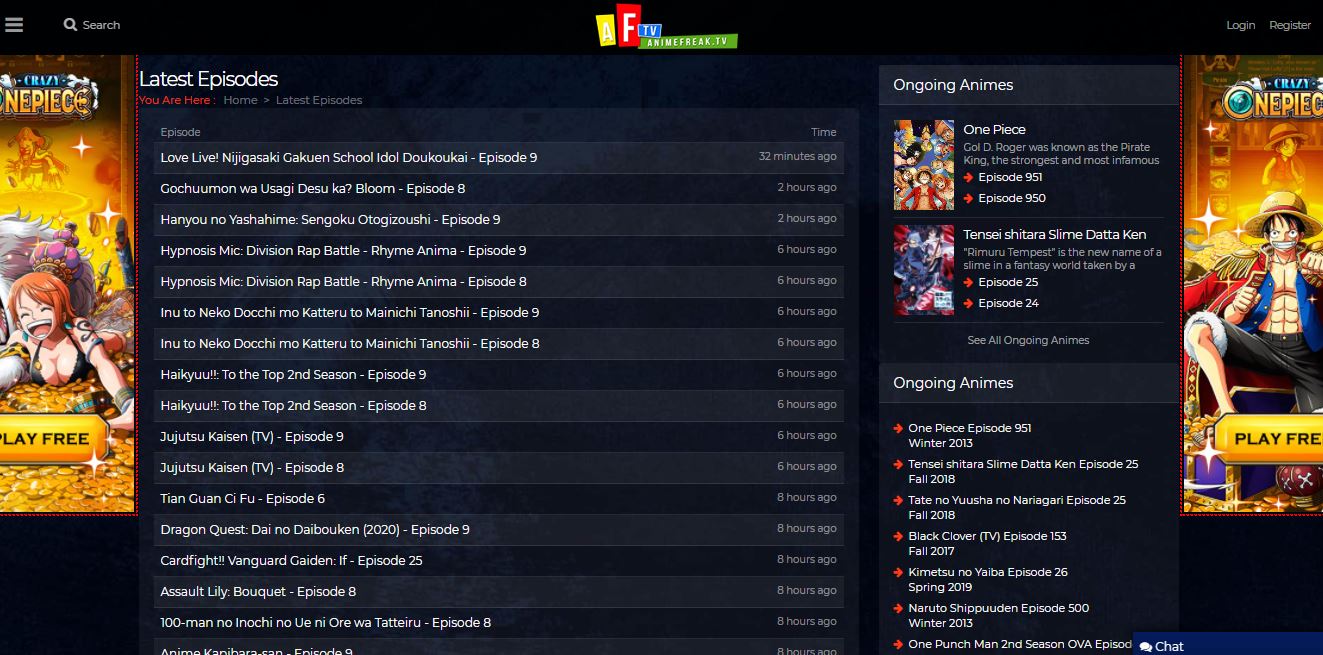Open Tate no Yuusha no Nariagari Episode 25
This screenshot has width=1323, height=655.
coord(1017,500)
